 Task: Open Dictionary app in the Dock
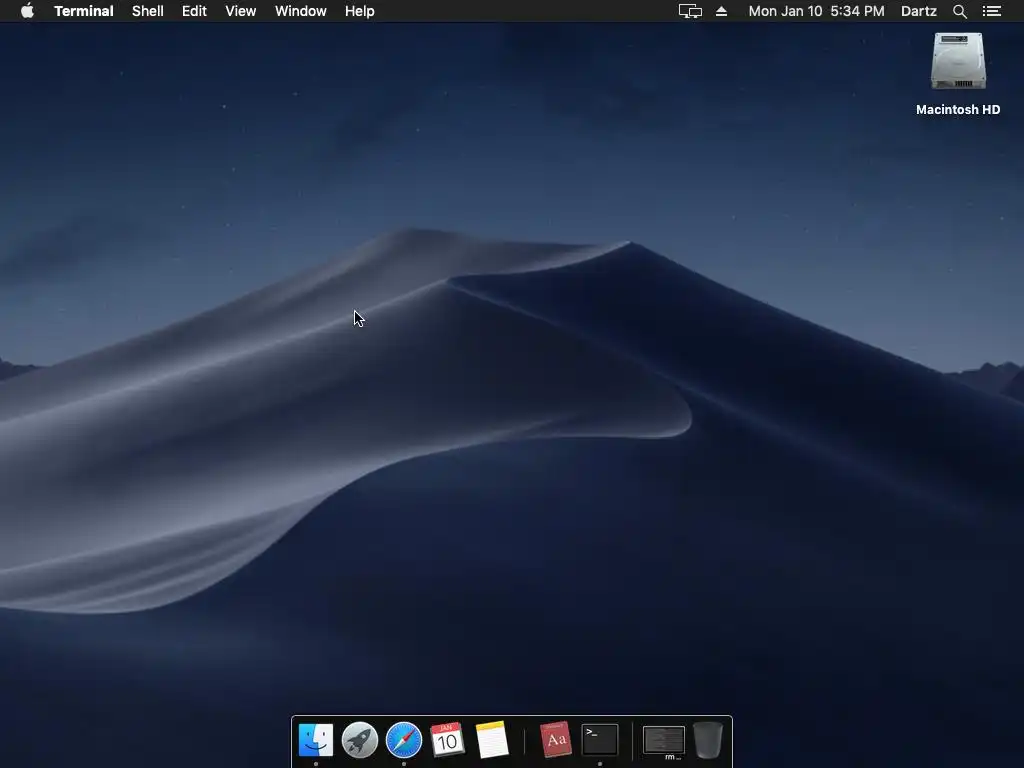[x=556, y=740]
